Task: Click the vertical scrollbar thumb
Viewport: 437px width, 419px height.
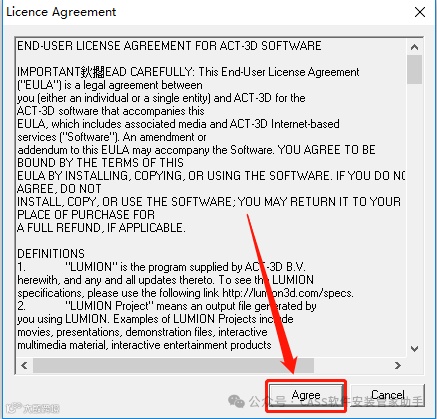Action: click(x=414, y=69)
